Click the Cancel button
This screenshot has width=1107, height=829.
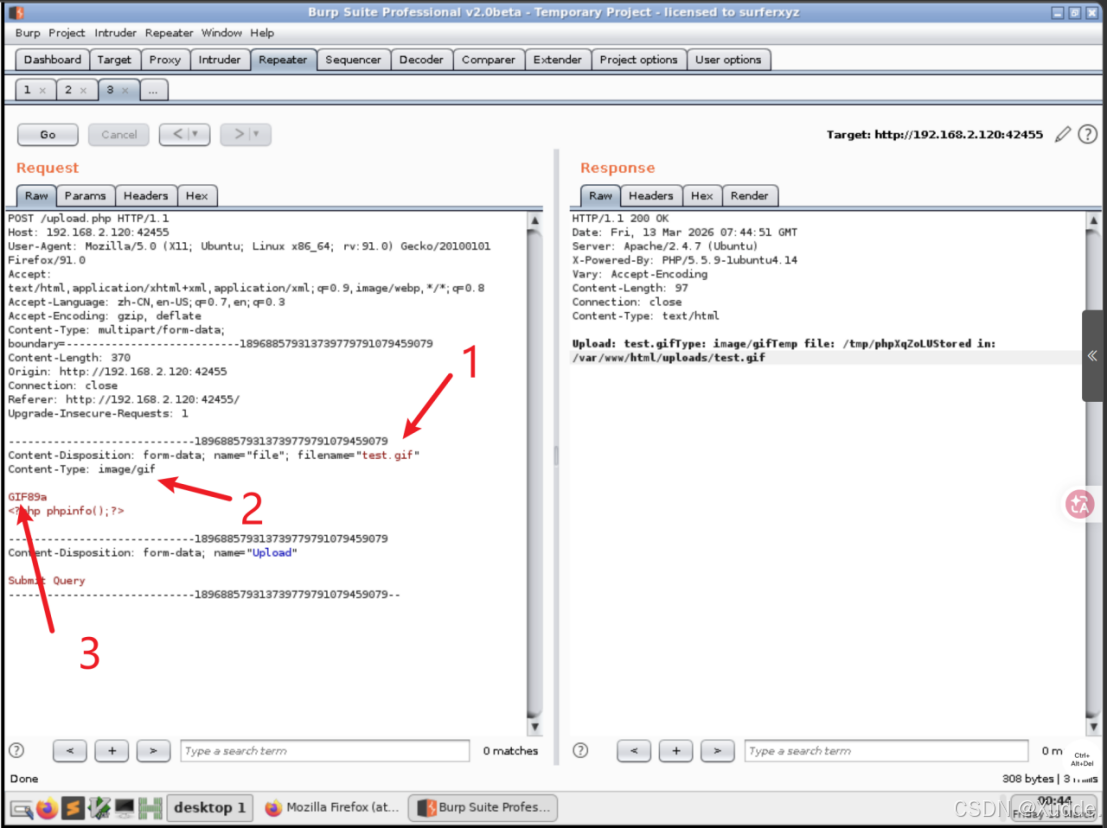(x=119, y=134)
